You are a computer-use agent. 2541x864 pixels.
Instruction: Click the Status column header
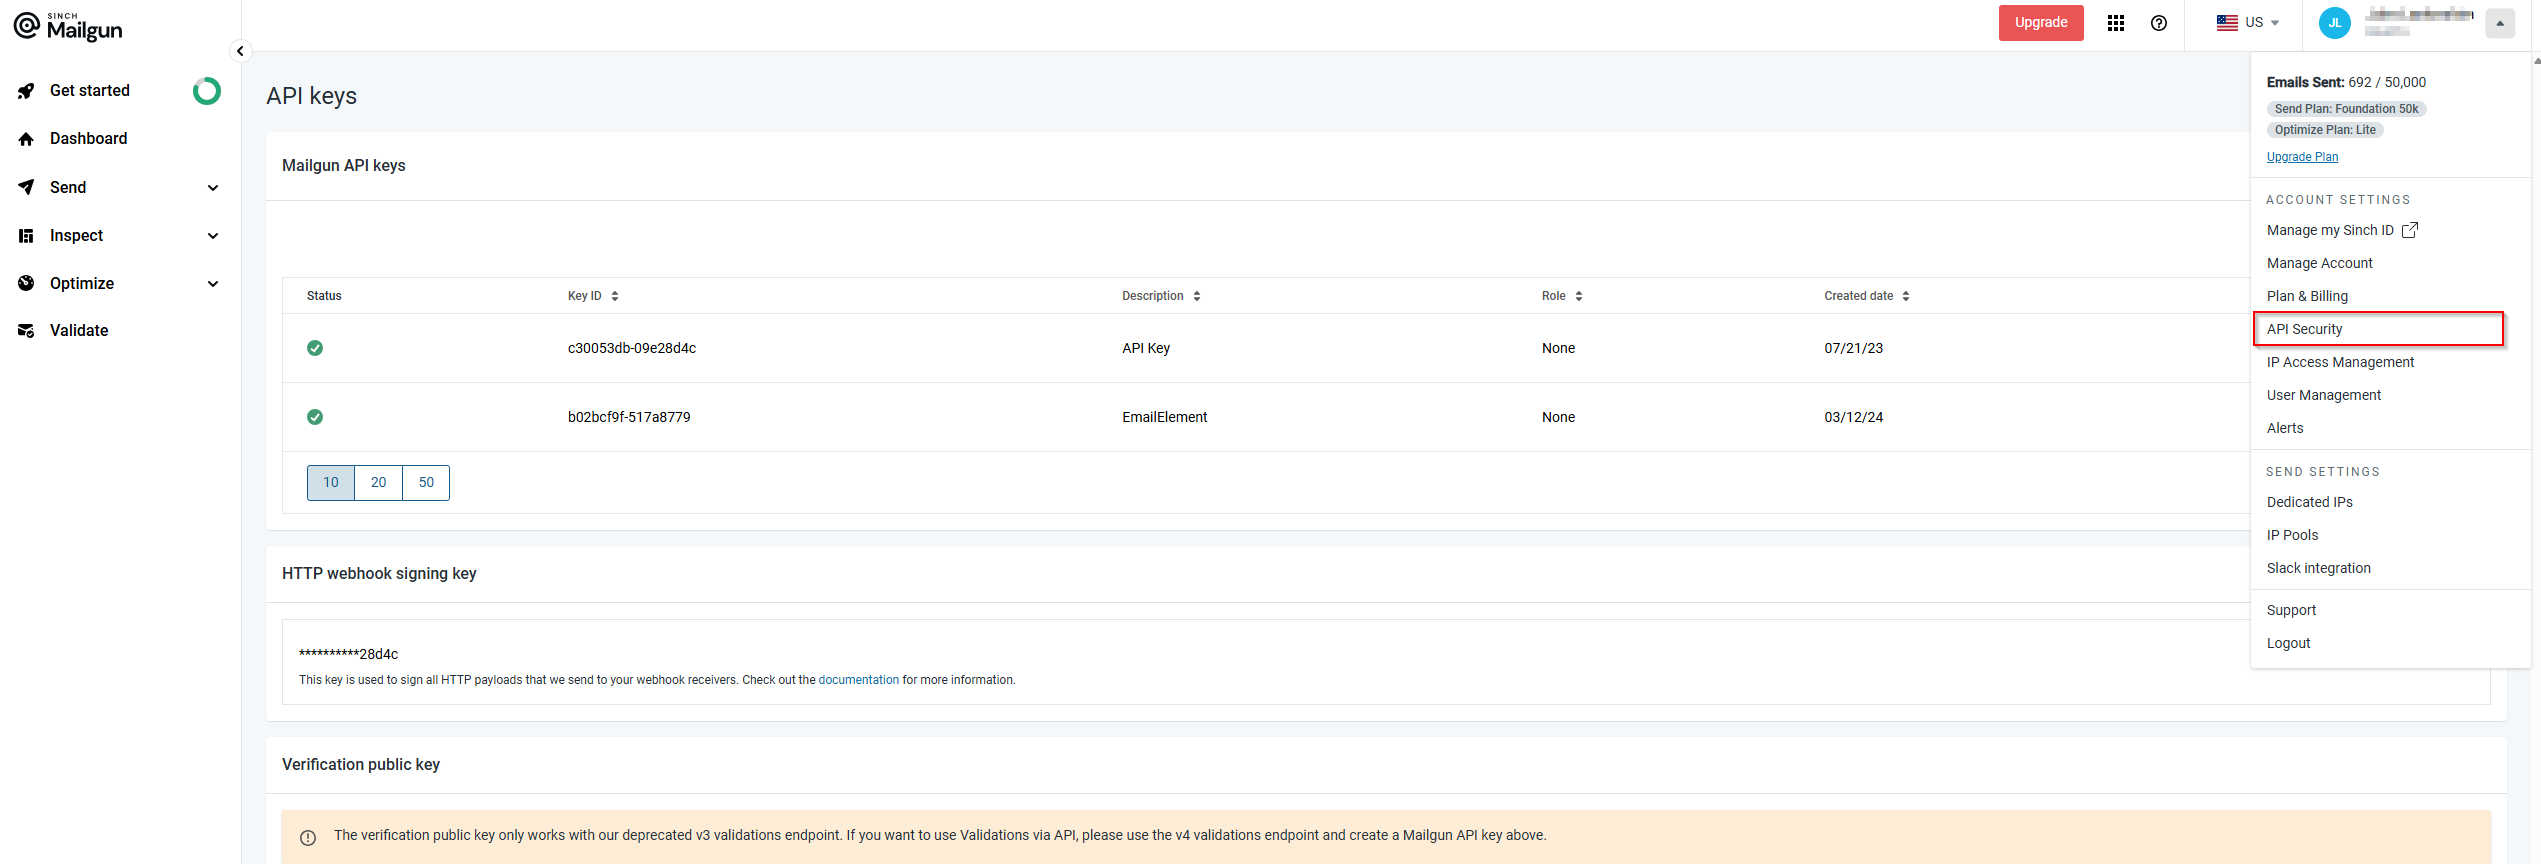point(324,296)
